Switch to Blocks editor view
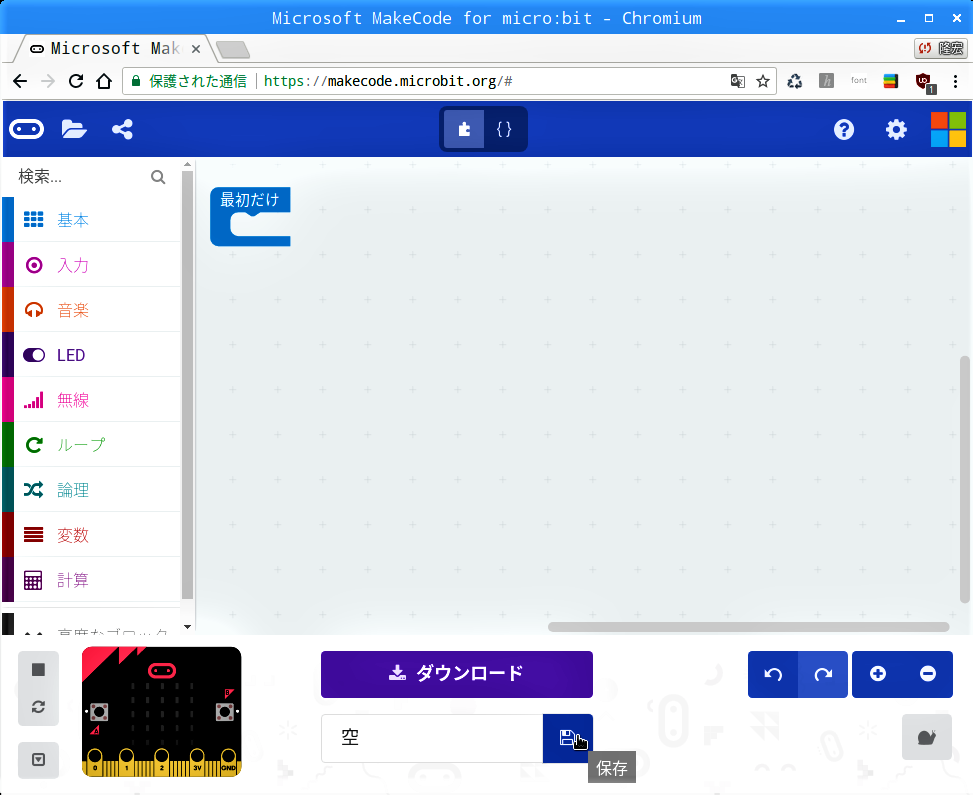Screen dimensions: 973x795 tap(464, 129)
